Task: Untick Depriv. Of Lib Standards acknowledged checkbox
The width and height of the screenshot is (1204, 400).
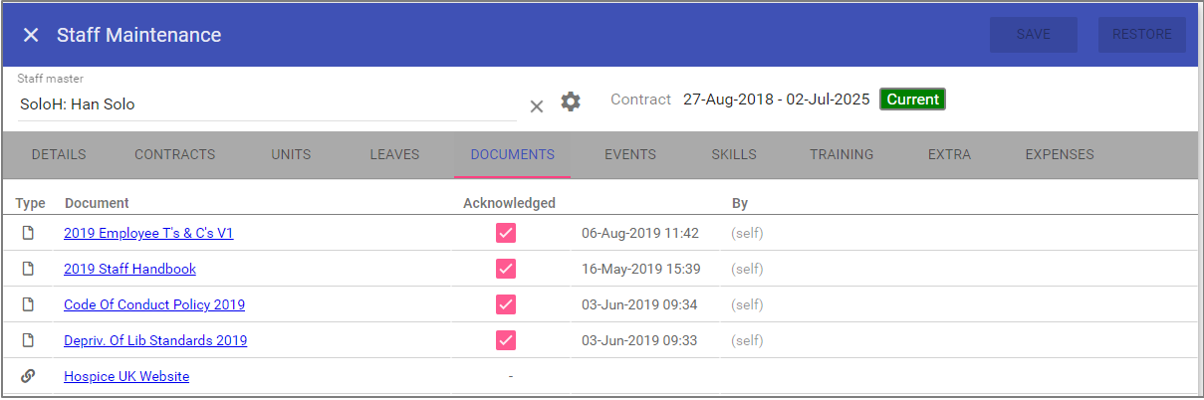Action: (506, 341)
